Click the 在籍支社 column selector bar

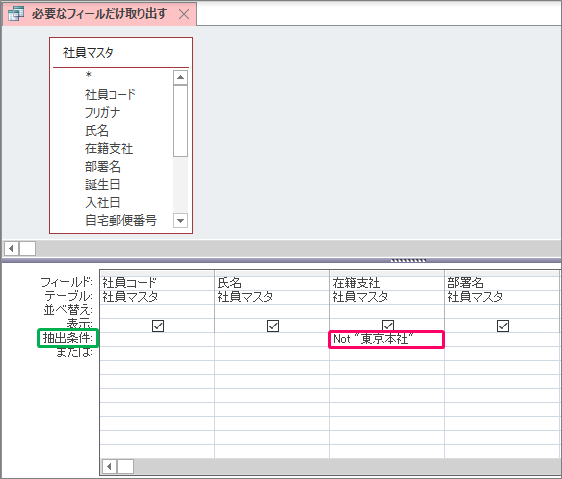pyautogui.click(x=387, y=274)
